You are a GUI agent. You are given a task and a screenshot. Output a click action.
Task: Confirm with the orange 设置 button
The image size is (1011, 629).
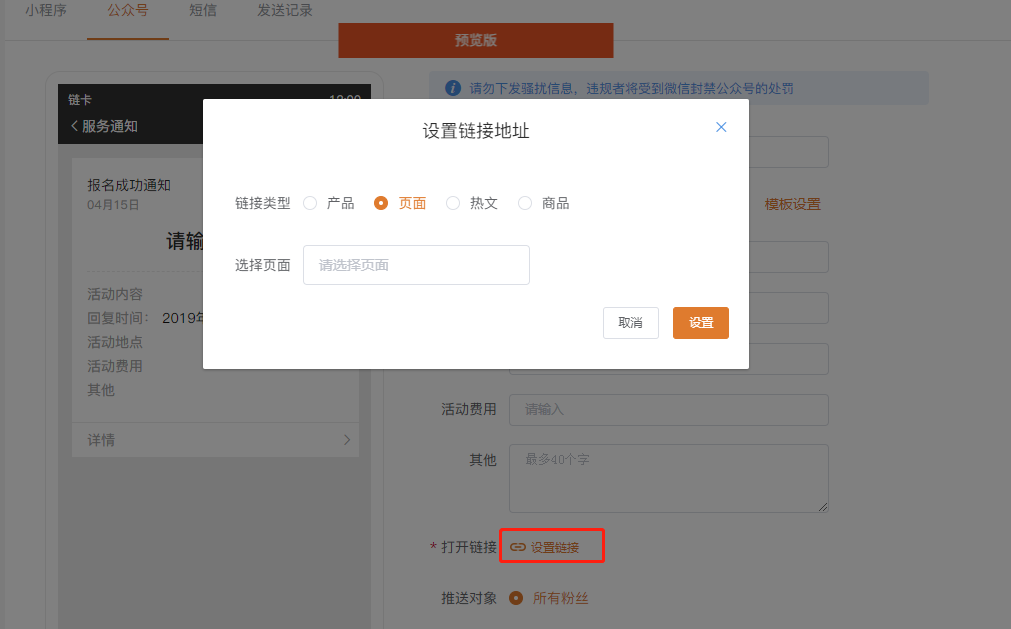point(700,323)
